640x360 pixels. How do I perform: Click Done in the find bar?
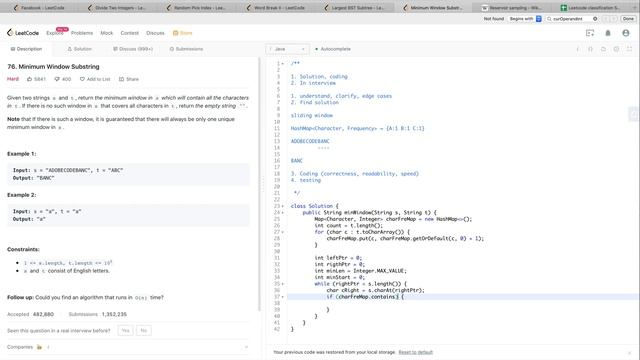coord(628,19)
